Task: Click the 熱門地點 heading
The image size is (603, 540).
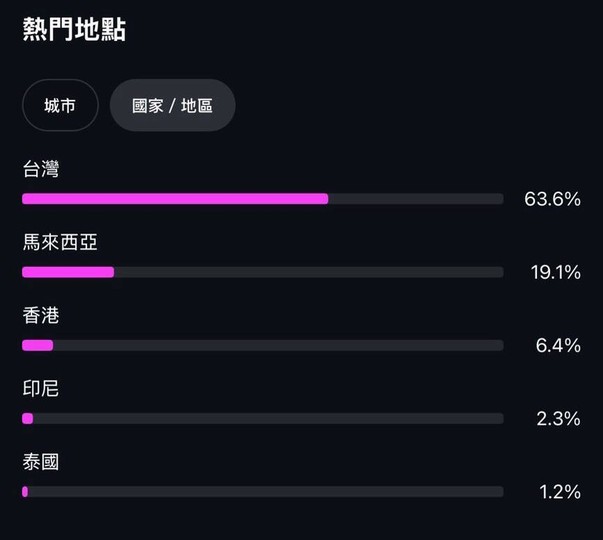Action: pos(74,30)
